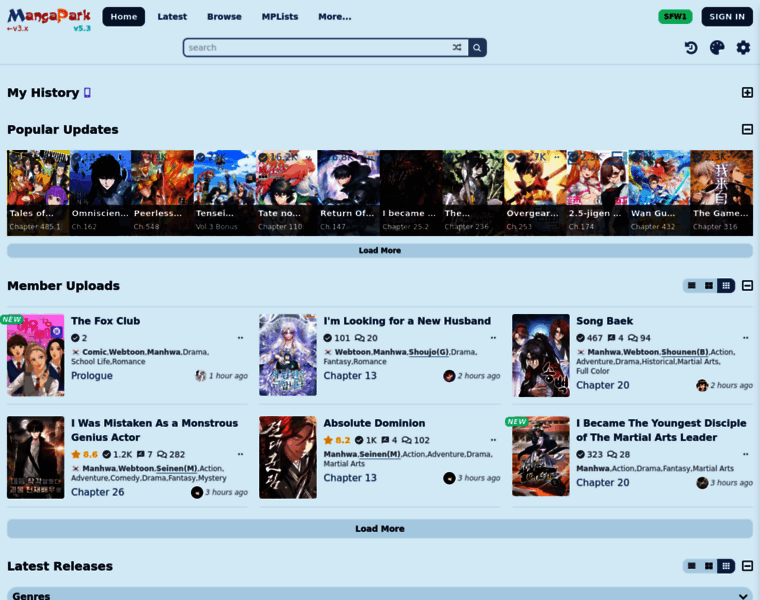Click the MangaPark logo
The image size is (760, 600).
coord(49,16)
